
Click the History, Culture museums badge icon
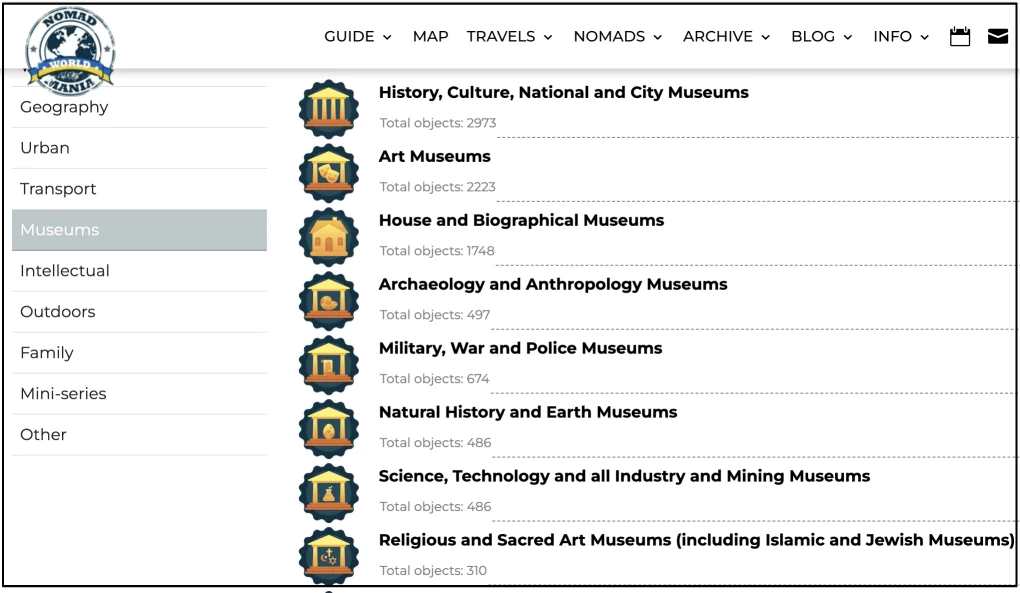click(328, 108)
